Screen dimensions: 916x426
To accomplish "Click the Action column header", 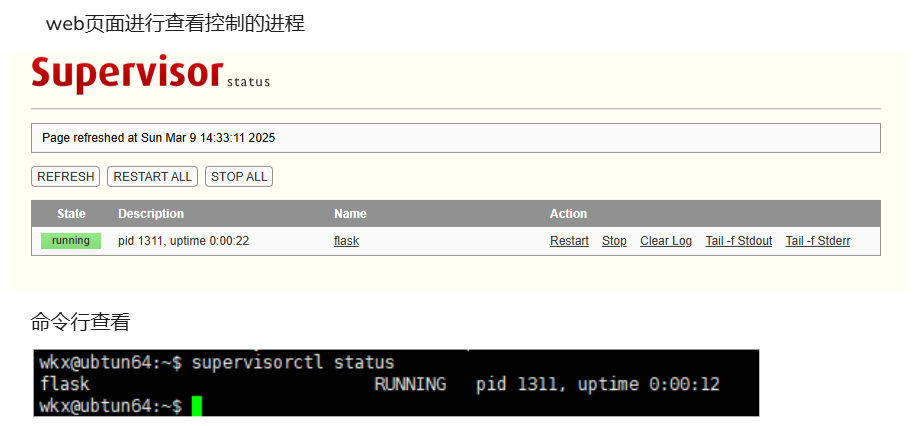I will click(568, 214).
